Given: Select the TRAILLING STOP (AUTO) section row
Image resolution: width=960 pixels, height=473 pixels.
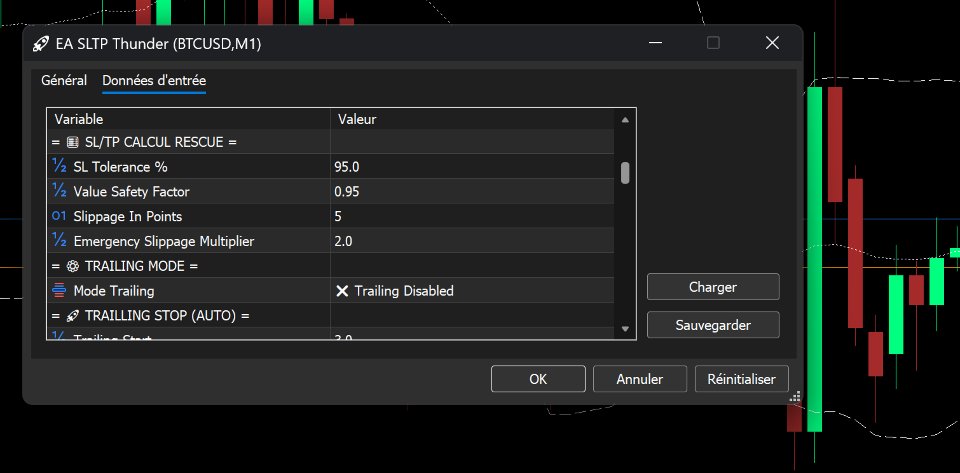Looking at the screenshot, I should pyautogui.click(x=331, y=315).
